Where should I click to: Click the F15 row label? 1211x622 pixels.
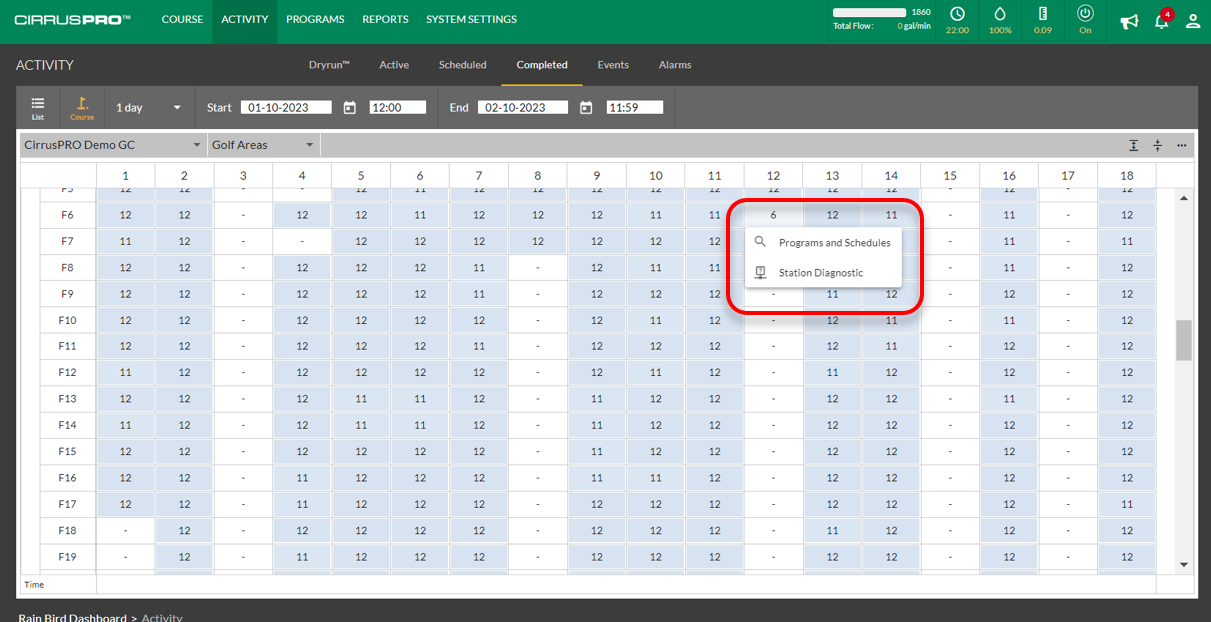point(67,452)
